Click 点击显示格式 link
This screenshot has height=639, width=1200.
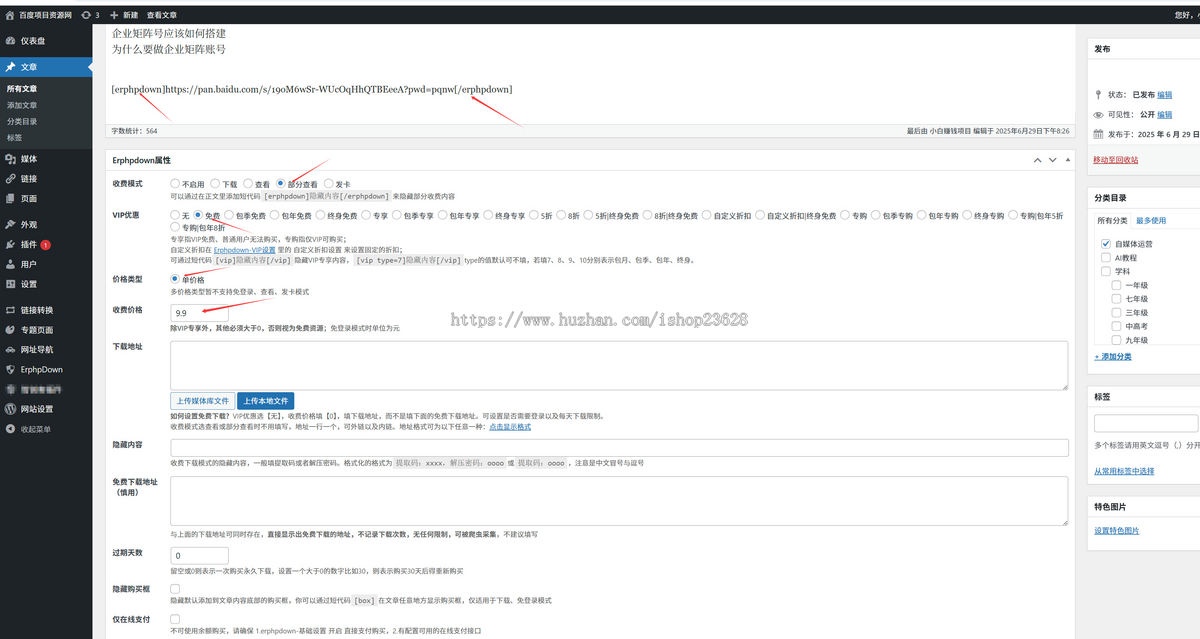point(510,427)
